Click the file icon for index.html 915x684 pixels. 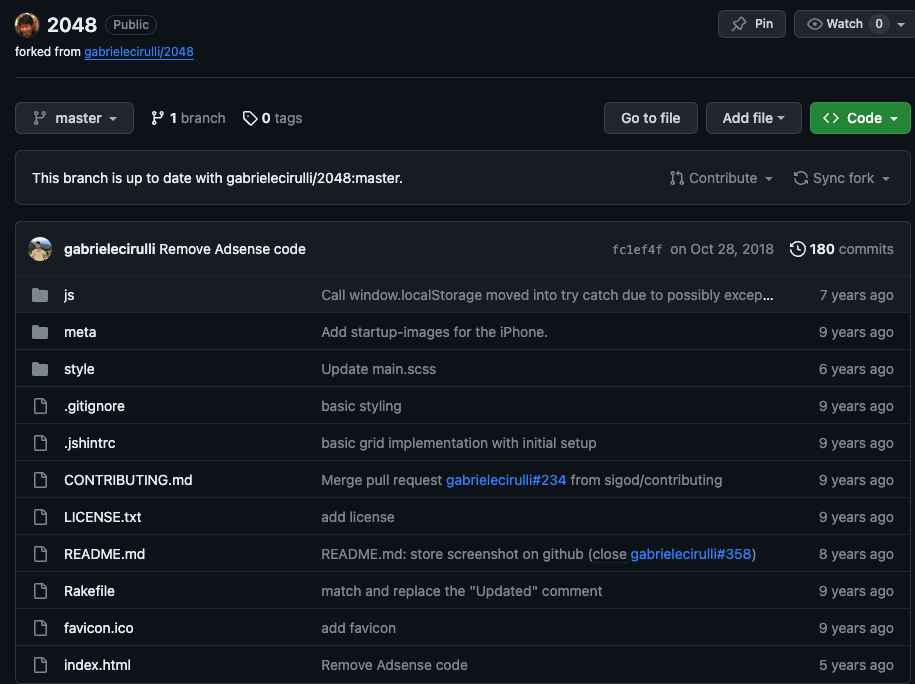pyautogui.click(x=40, y=665)
